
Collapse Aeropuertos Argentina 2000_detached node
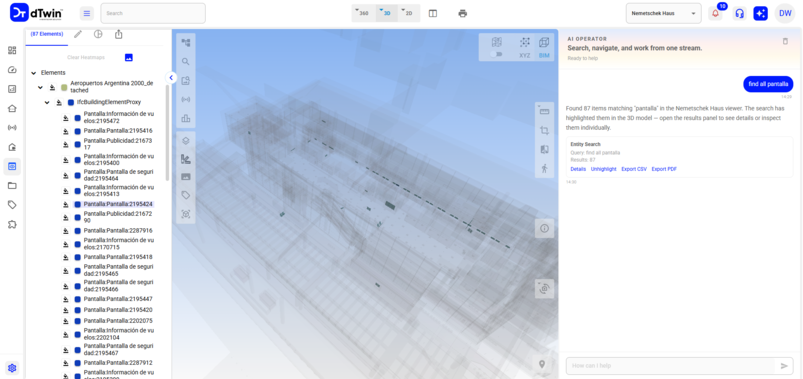[x=40, y=88]
